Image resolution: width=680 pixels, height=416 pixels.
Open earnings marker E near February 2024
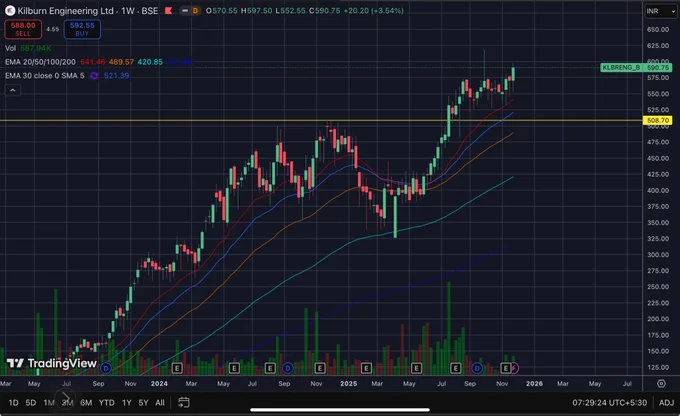[177, 368]
